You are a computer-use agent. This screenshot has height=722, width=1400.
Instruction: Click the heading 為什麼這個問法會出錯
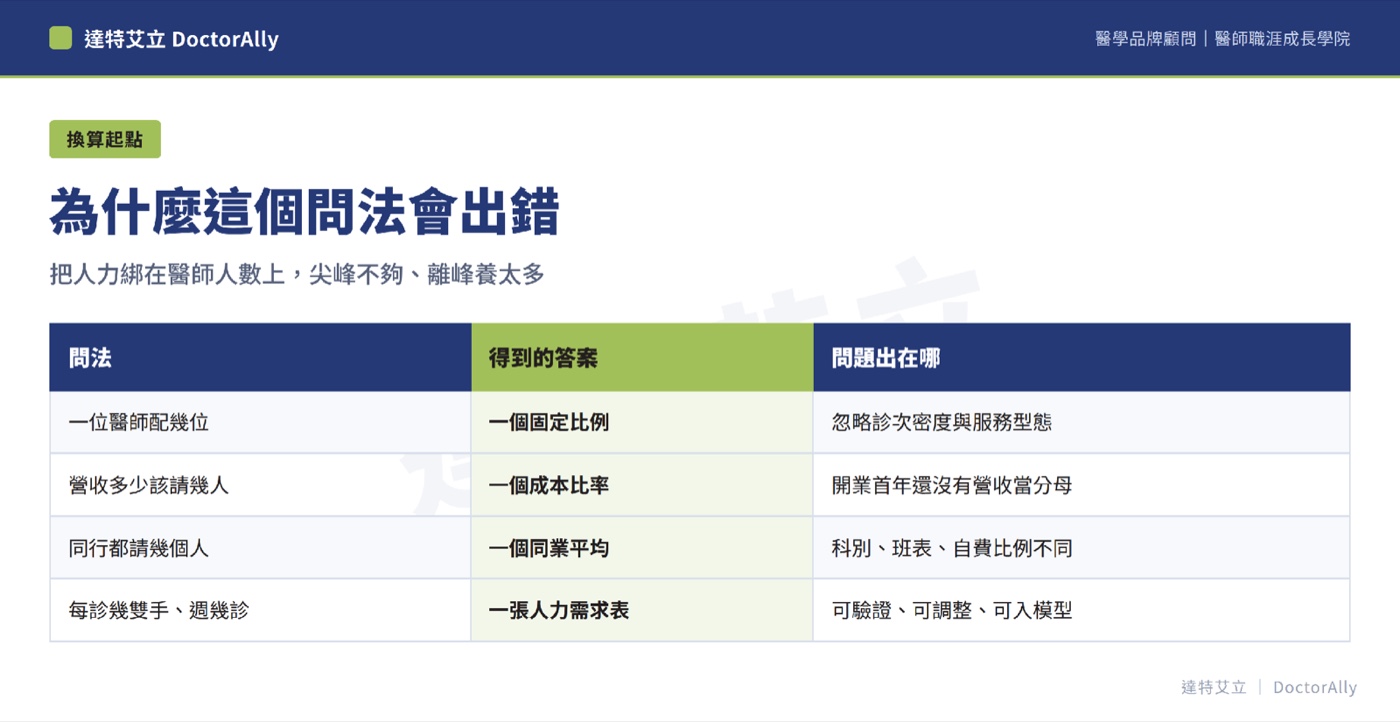[x=304, y=211]
